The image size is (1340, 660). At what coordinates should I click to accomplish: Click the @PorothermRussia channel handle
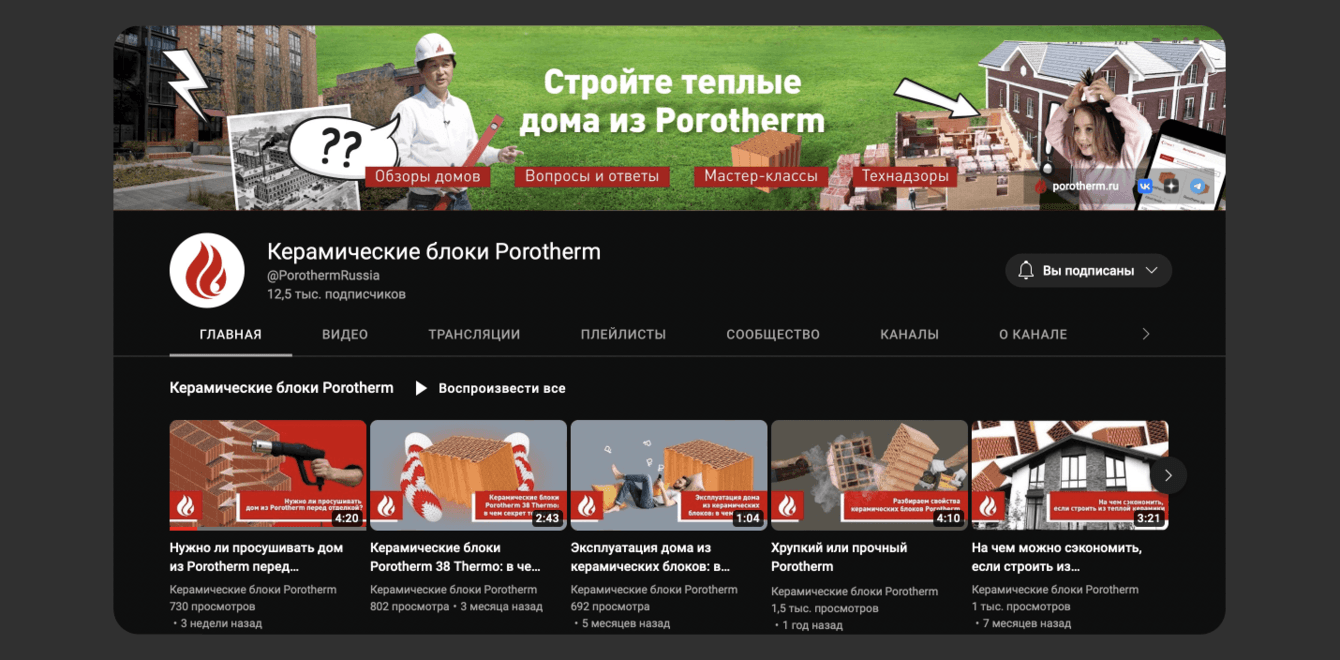click(323, 275)
